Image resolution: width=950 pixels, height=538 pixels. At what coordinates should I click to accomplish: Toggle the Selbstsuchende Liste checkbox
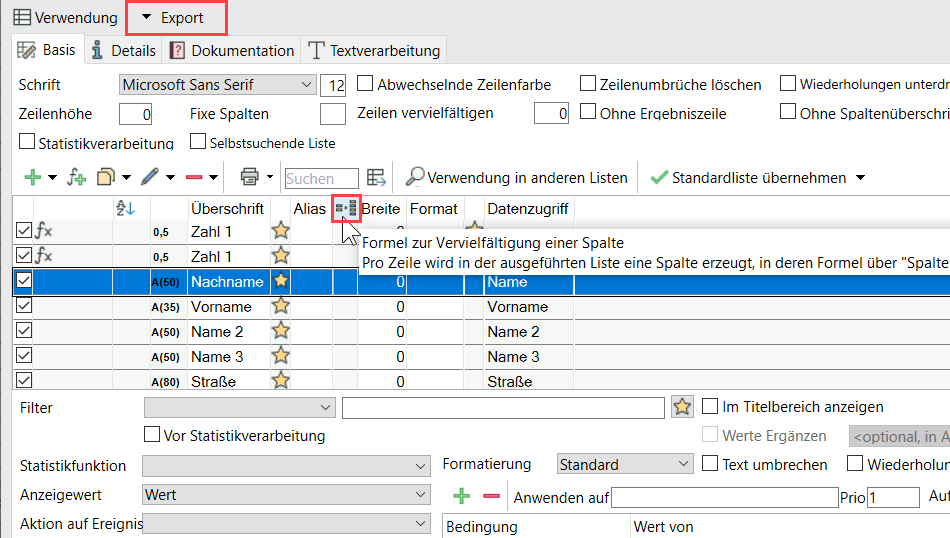tap(198, 143)
